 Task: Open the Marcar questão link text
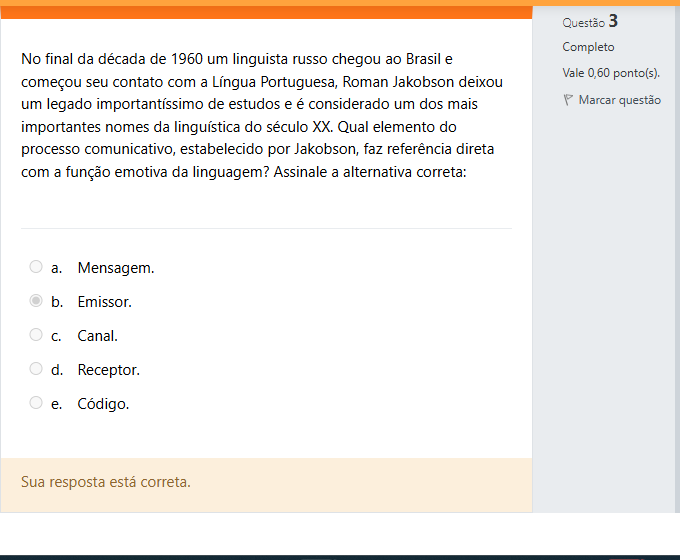[619, 100]
